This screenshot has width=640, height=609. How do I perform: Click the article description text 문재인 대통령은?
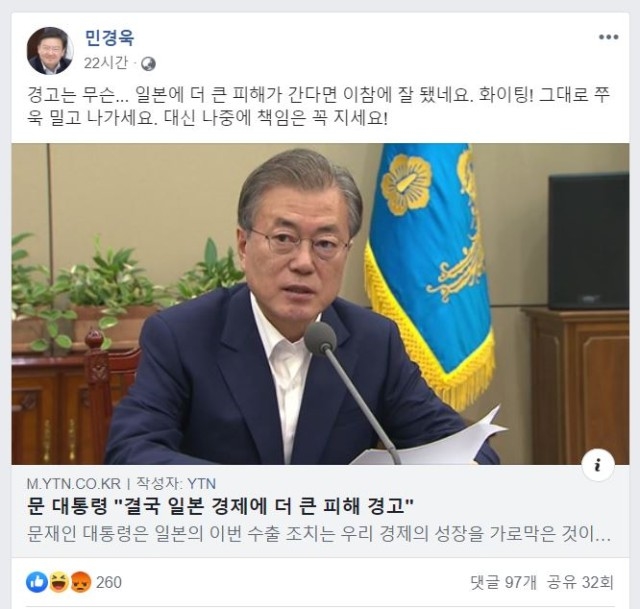(x=319, y=534)
